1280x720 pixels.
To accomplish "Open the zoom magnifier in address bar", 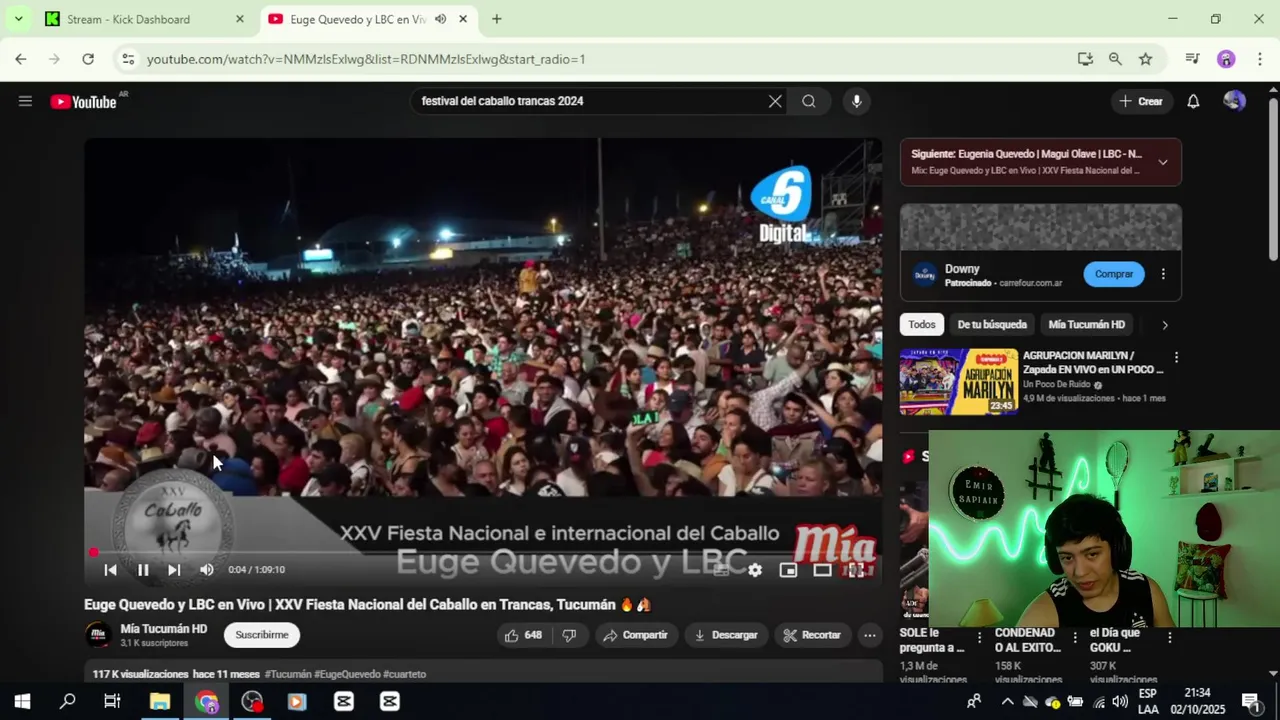I will [x=1115, y=59].
